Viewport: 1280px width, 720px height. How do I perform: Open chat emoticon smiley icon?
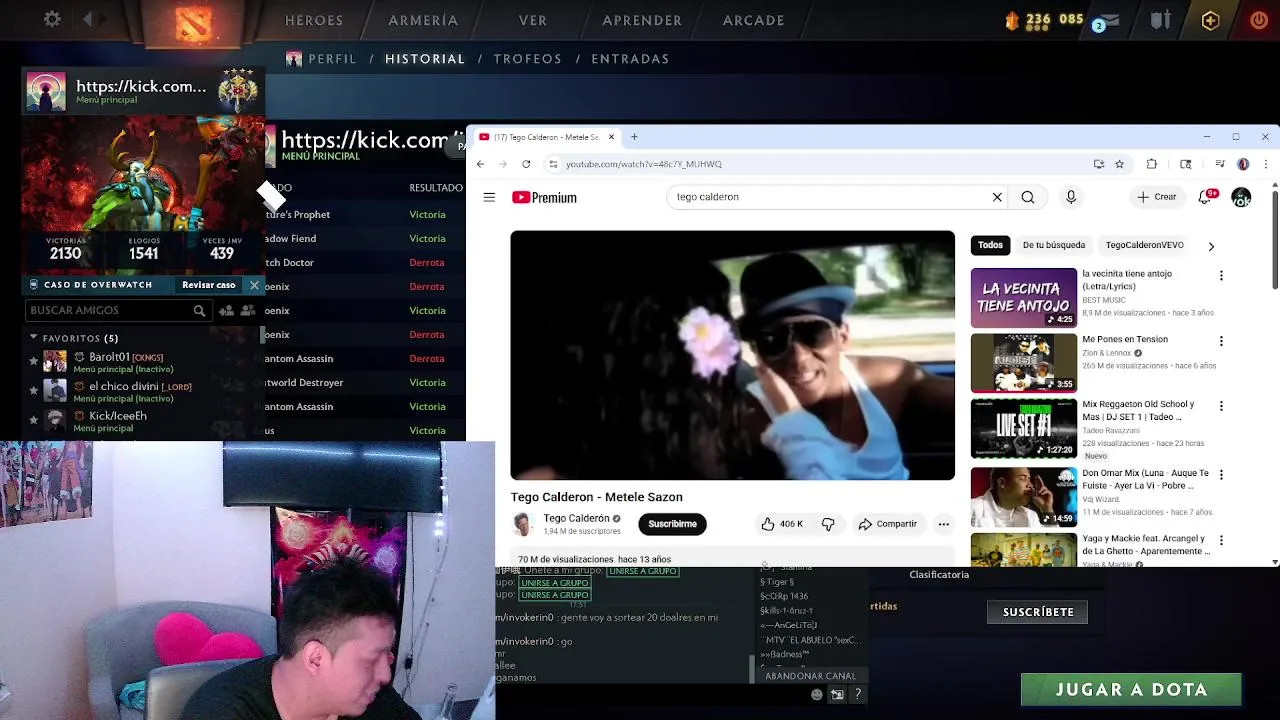click(x=817, y=694)
